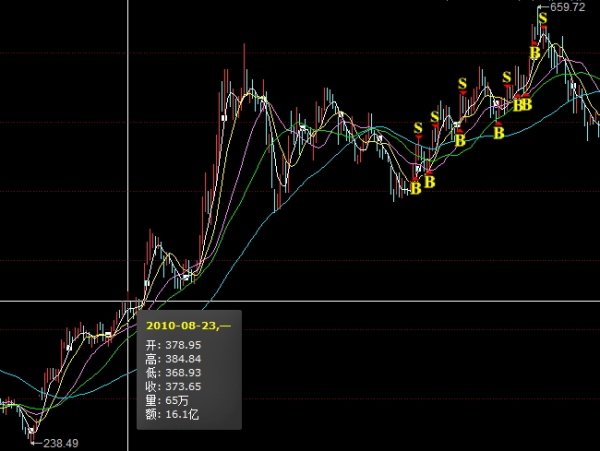Select the second S marker from the left
The height and width of the screenshot is (451, 600).
[434, 117]
